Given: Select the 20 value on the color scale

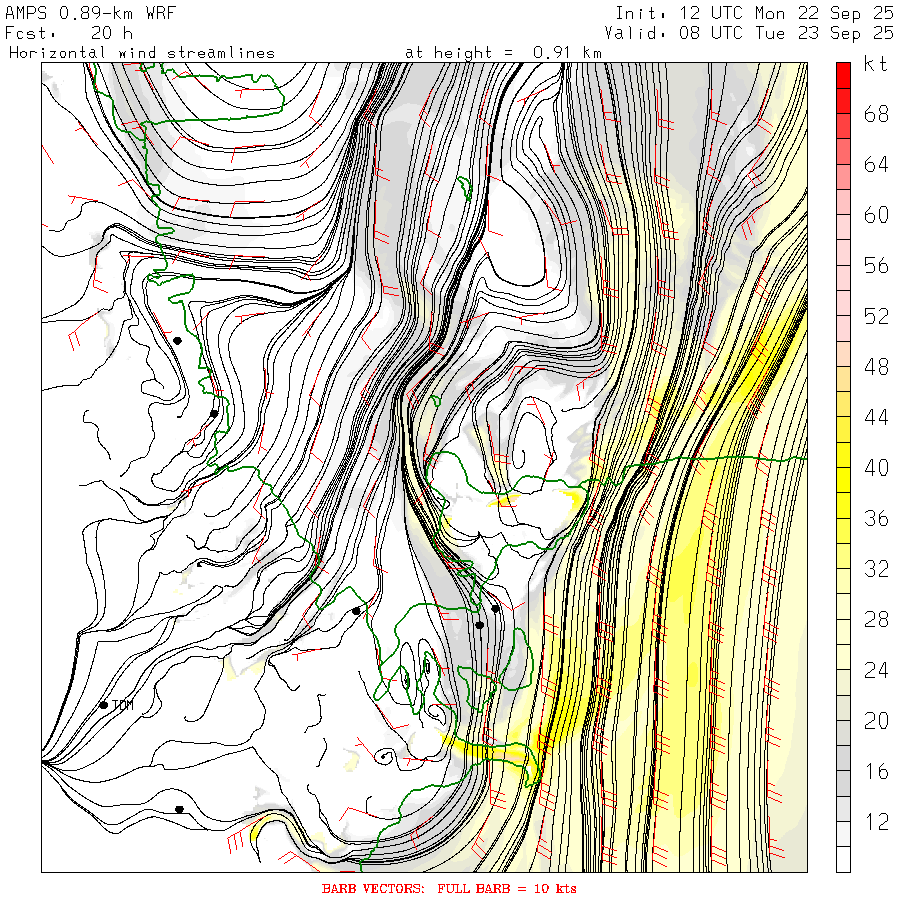Looking at the screenshot, I should [x=876, y=720].
